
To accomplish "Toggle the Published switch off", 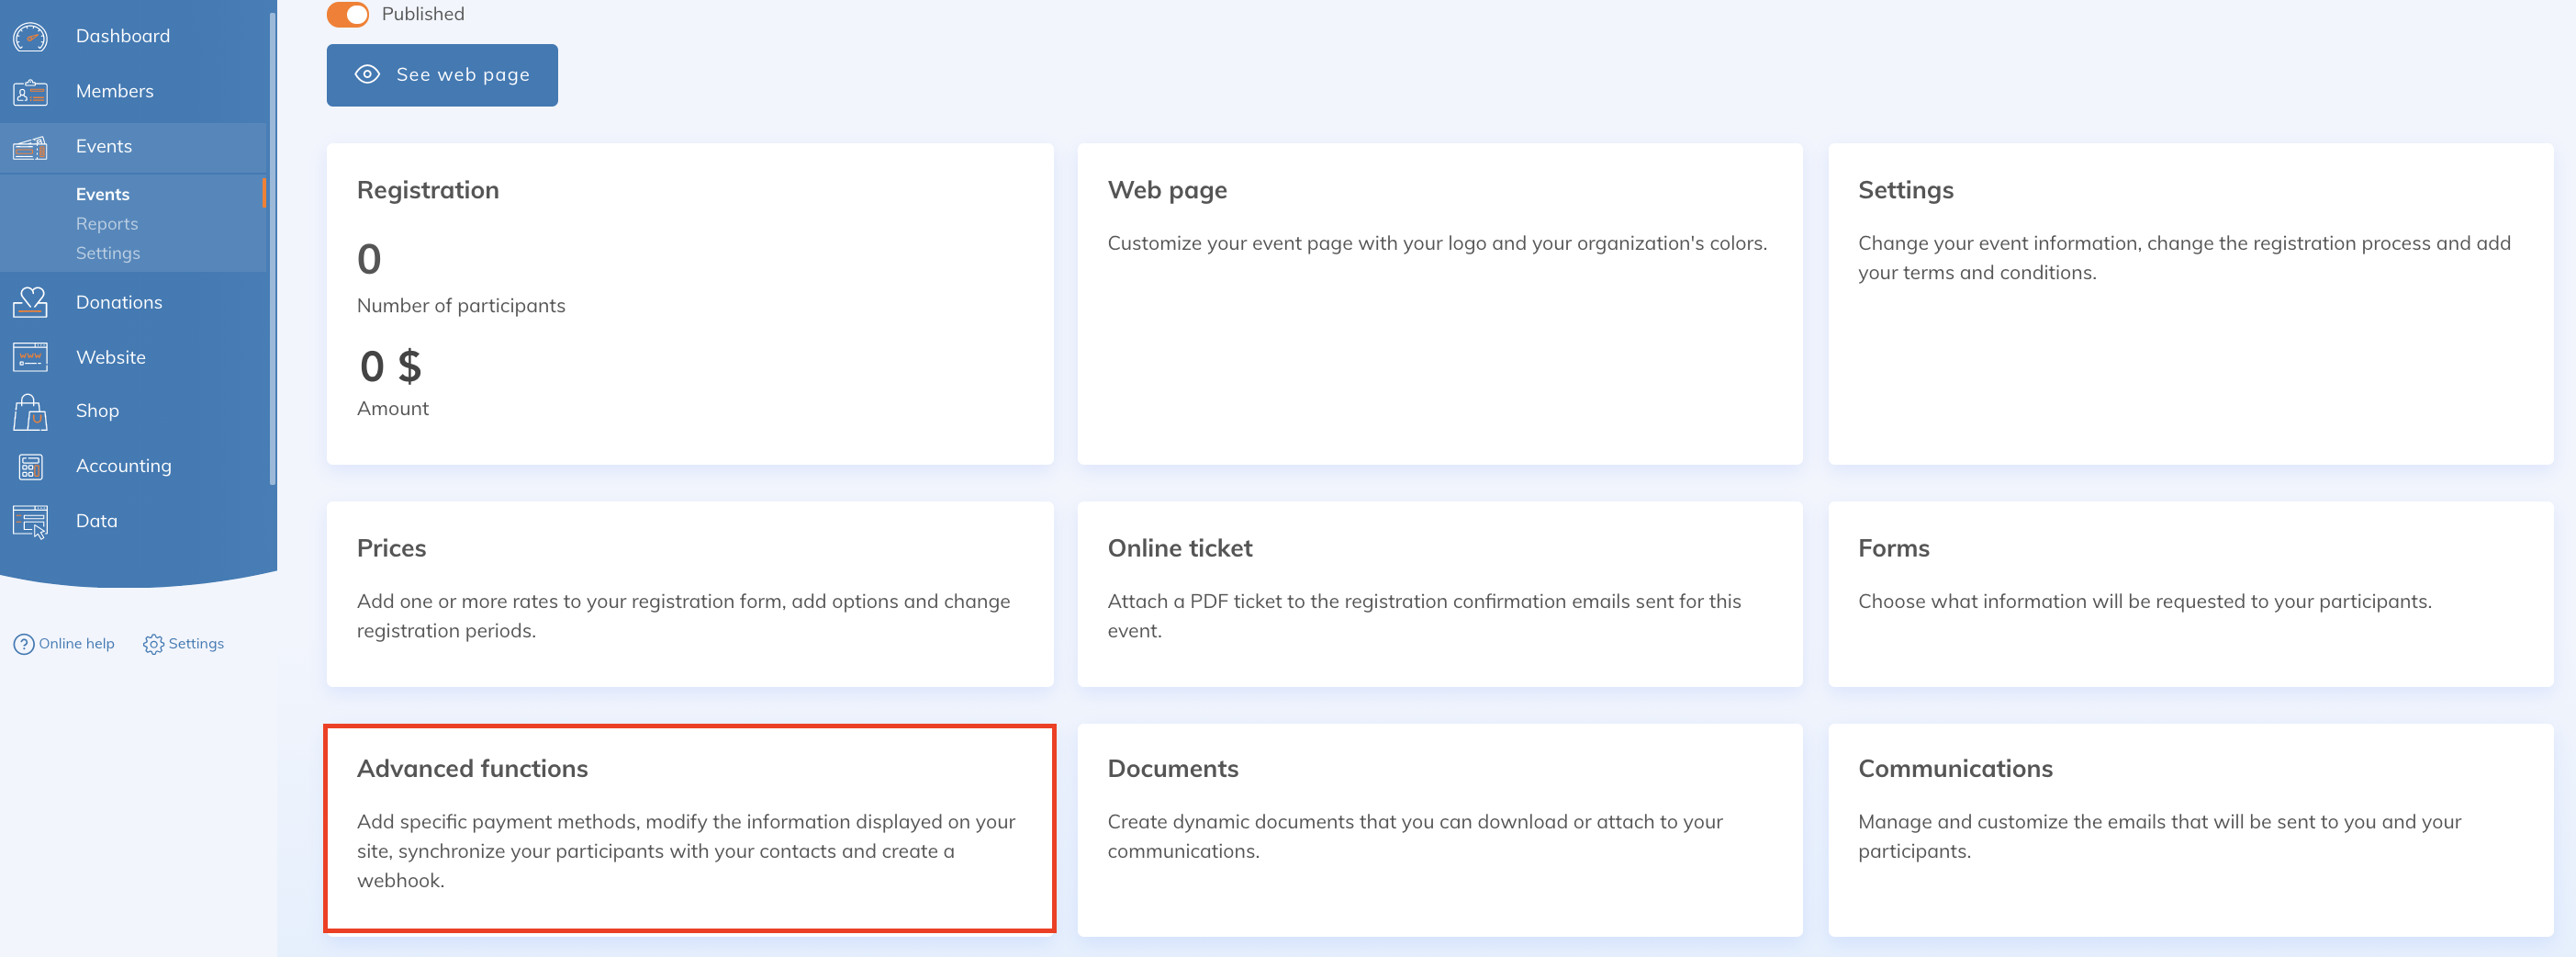I will tap(348, 14).
